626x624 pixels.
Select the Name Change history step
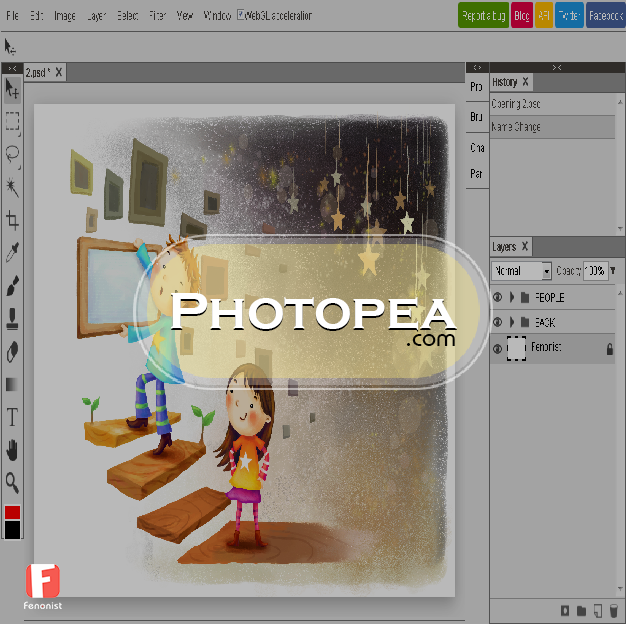coord(553,127)
